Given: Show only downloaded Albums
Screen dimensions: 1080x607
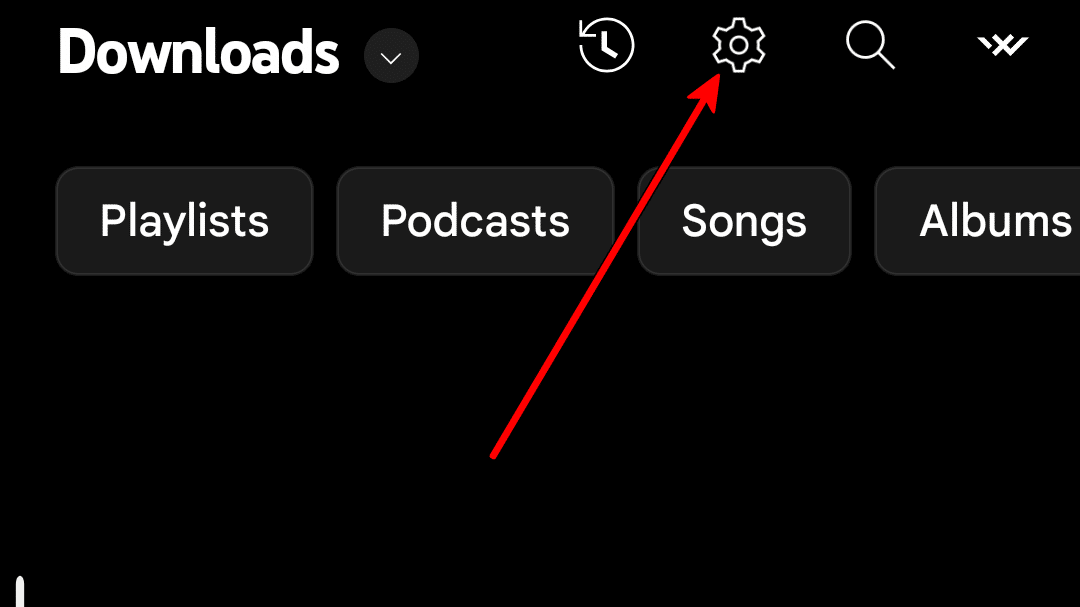Looking at the screenshot, I should point(978,221).
